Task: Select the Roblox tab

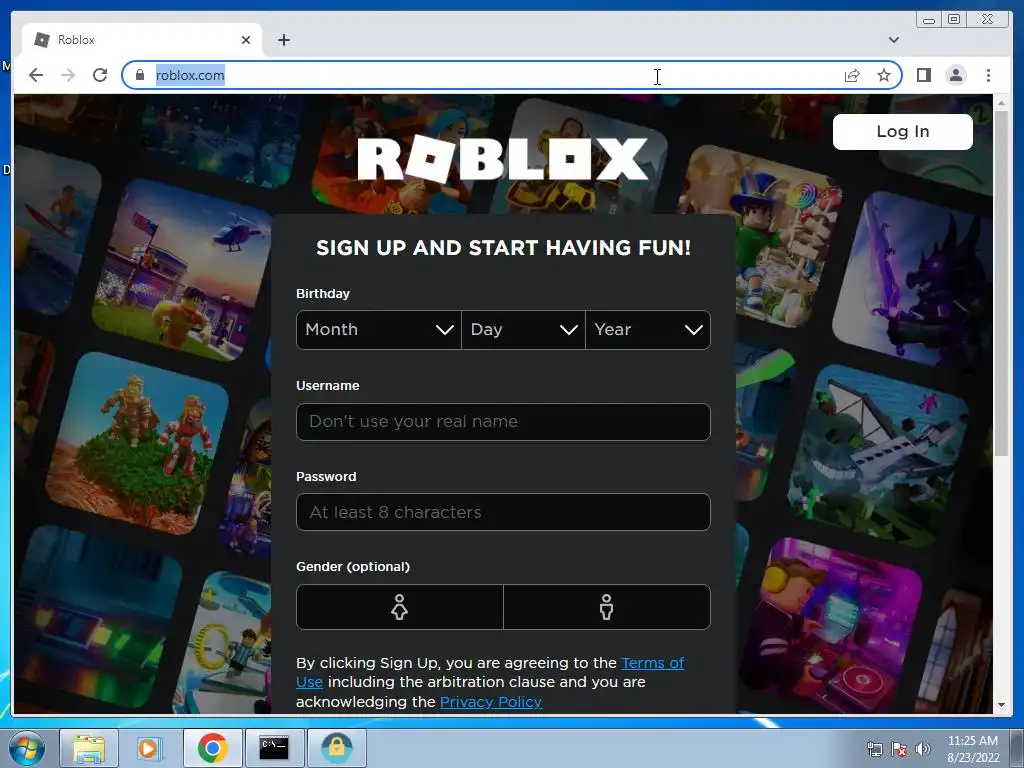Action: point(142,40)
